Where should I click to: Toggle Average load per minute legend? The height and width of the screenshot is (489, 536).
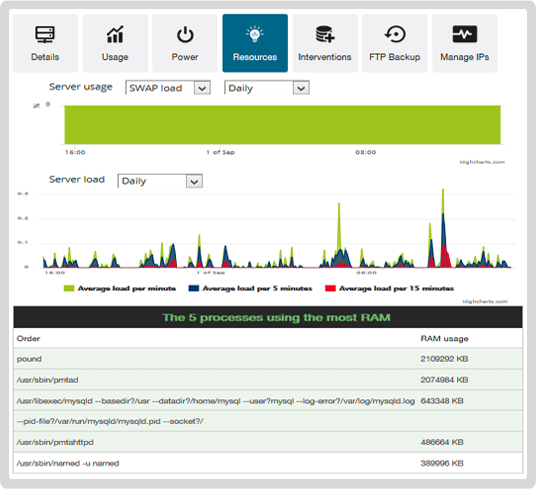[120, 288]
